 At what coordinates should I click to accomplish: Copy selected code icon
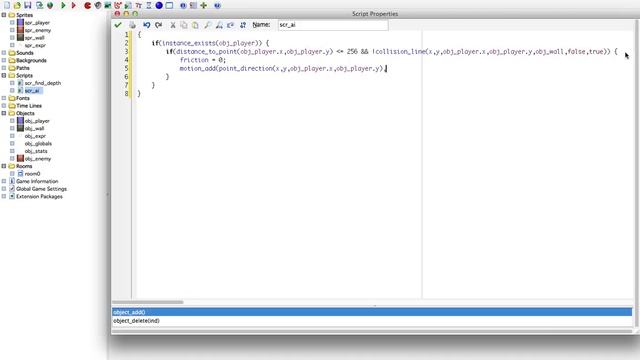tap(184, 25)
